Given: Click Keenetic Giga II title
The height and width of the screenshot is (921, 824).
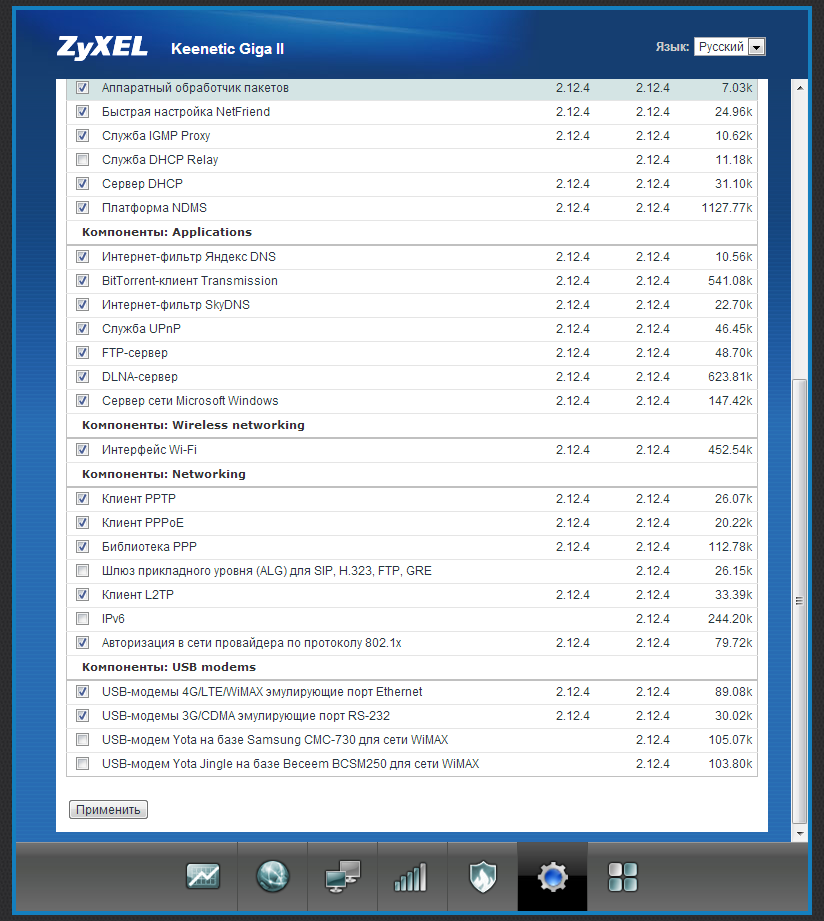Looking at the screenshot, I should pyautogui.click(x=227, y=49).
